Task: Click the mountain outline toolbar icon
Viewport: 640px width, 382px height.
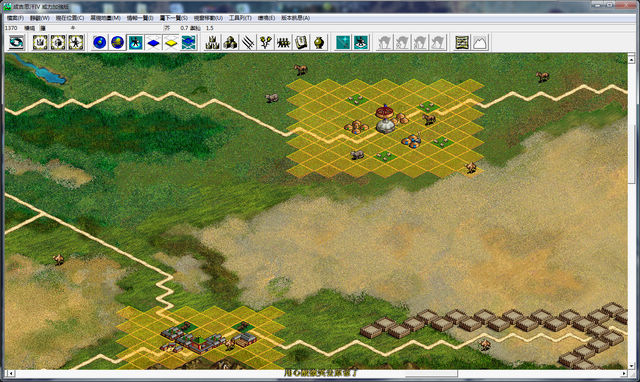Action: (x=480, y=42)
